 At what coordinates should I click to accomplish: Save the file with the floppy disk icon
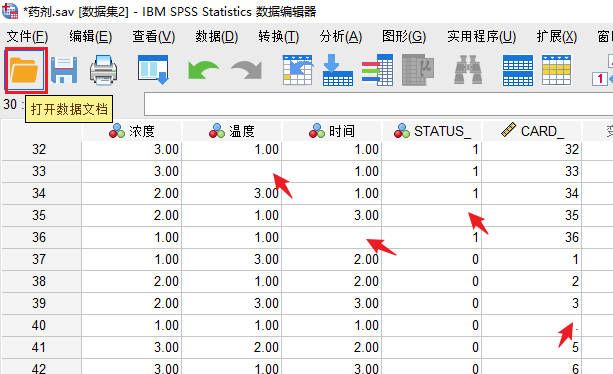pos(64,70)
